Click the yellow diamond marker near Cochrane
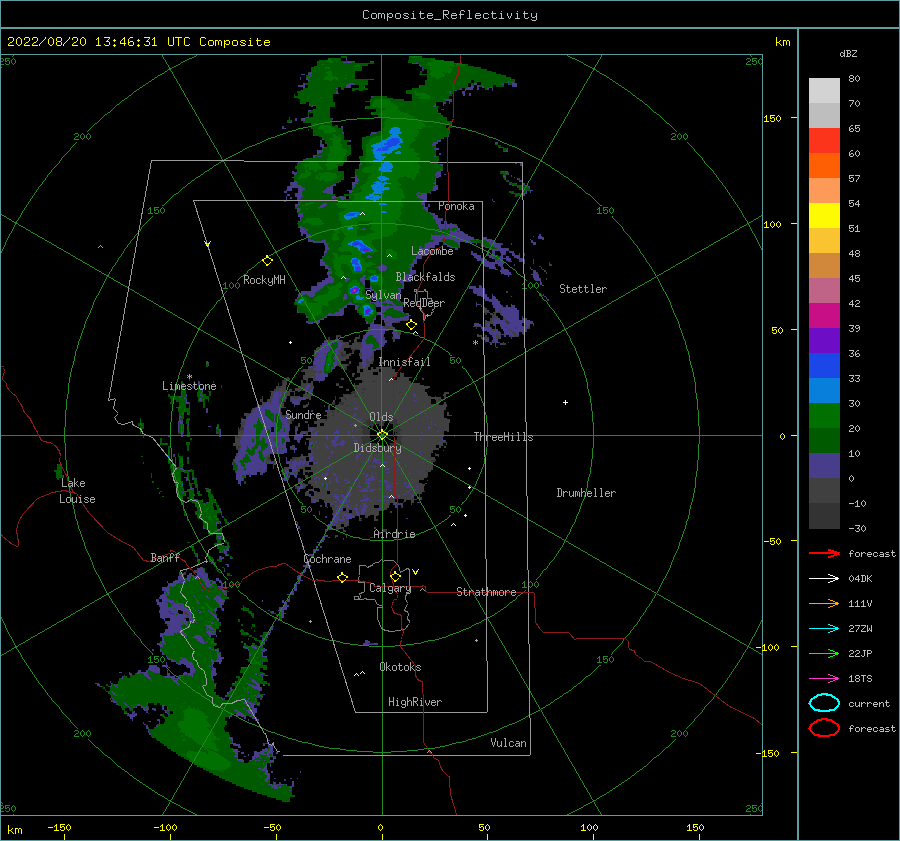900x841 pixels. [343, 577]
